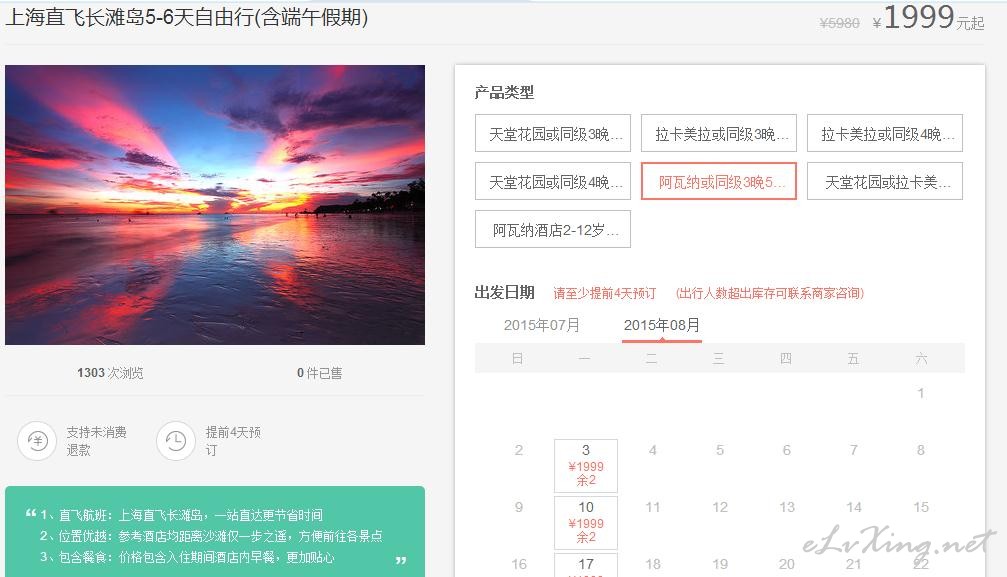Screen dimensions: 1007x577
Task: Pick August 17 departure date
Action: (x=586, y=565)
